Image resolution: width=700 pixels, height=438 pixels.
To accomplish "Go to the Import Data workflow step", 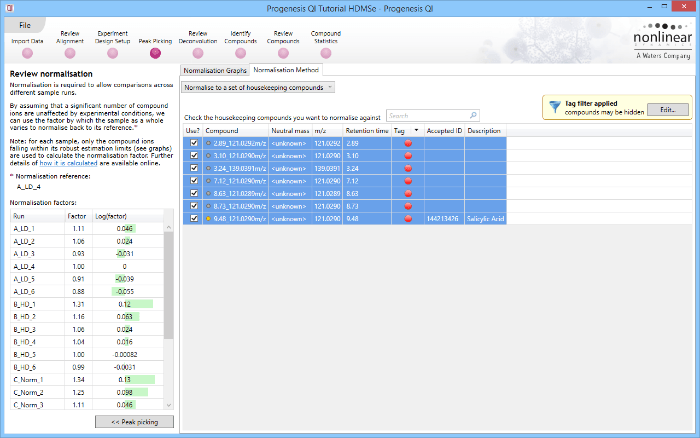I will pyautogui.click(x=27, y=53).
